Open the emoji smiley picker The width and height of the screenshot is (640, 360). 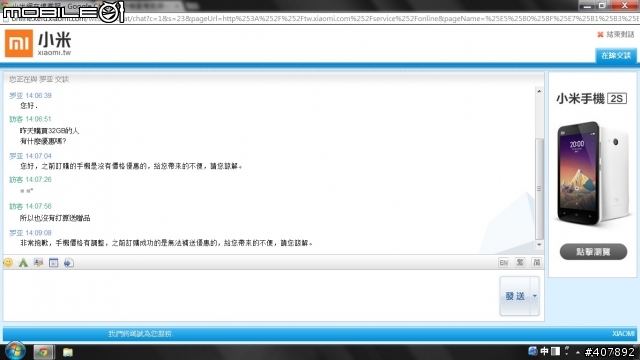[8, 262]
